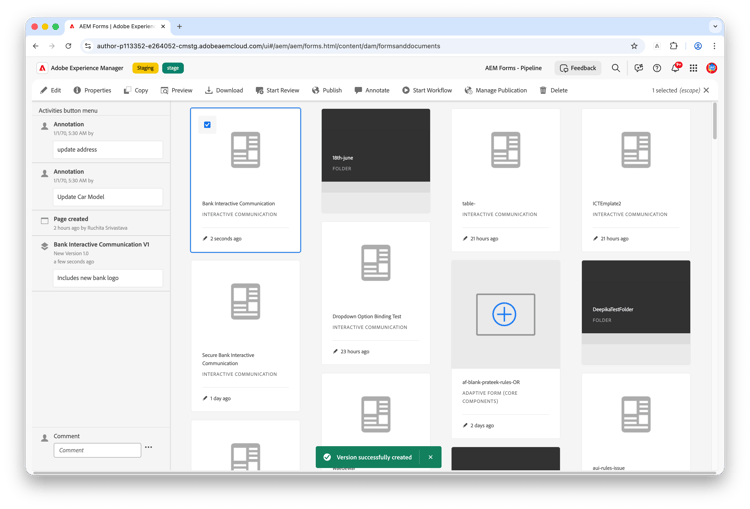Click the 'Update Car Model' annotation entry
Viewport: 750px width, 509px height.
point(108,197)
